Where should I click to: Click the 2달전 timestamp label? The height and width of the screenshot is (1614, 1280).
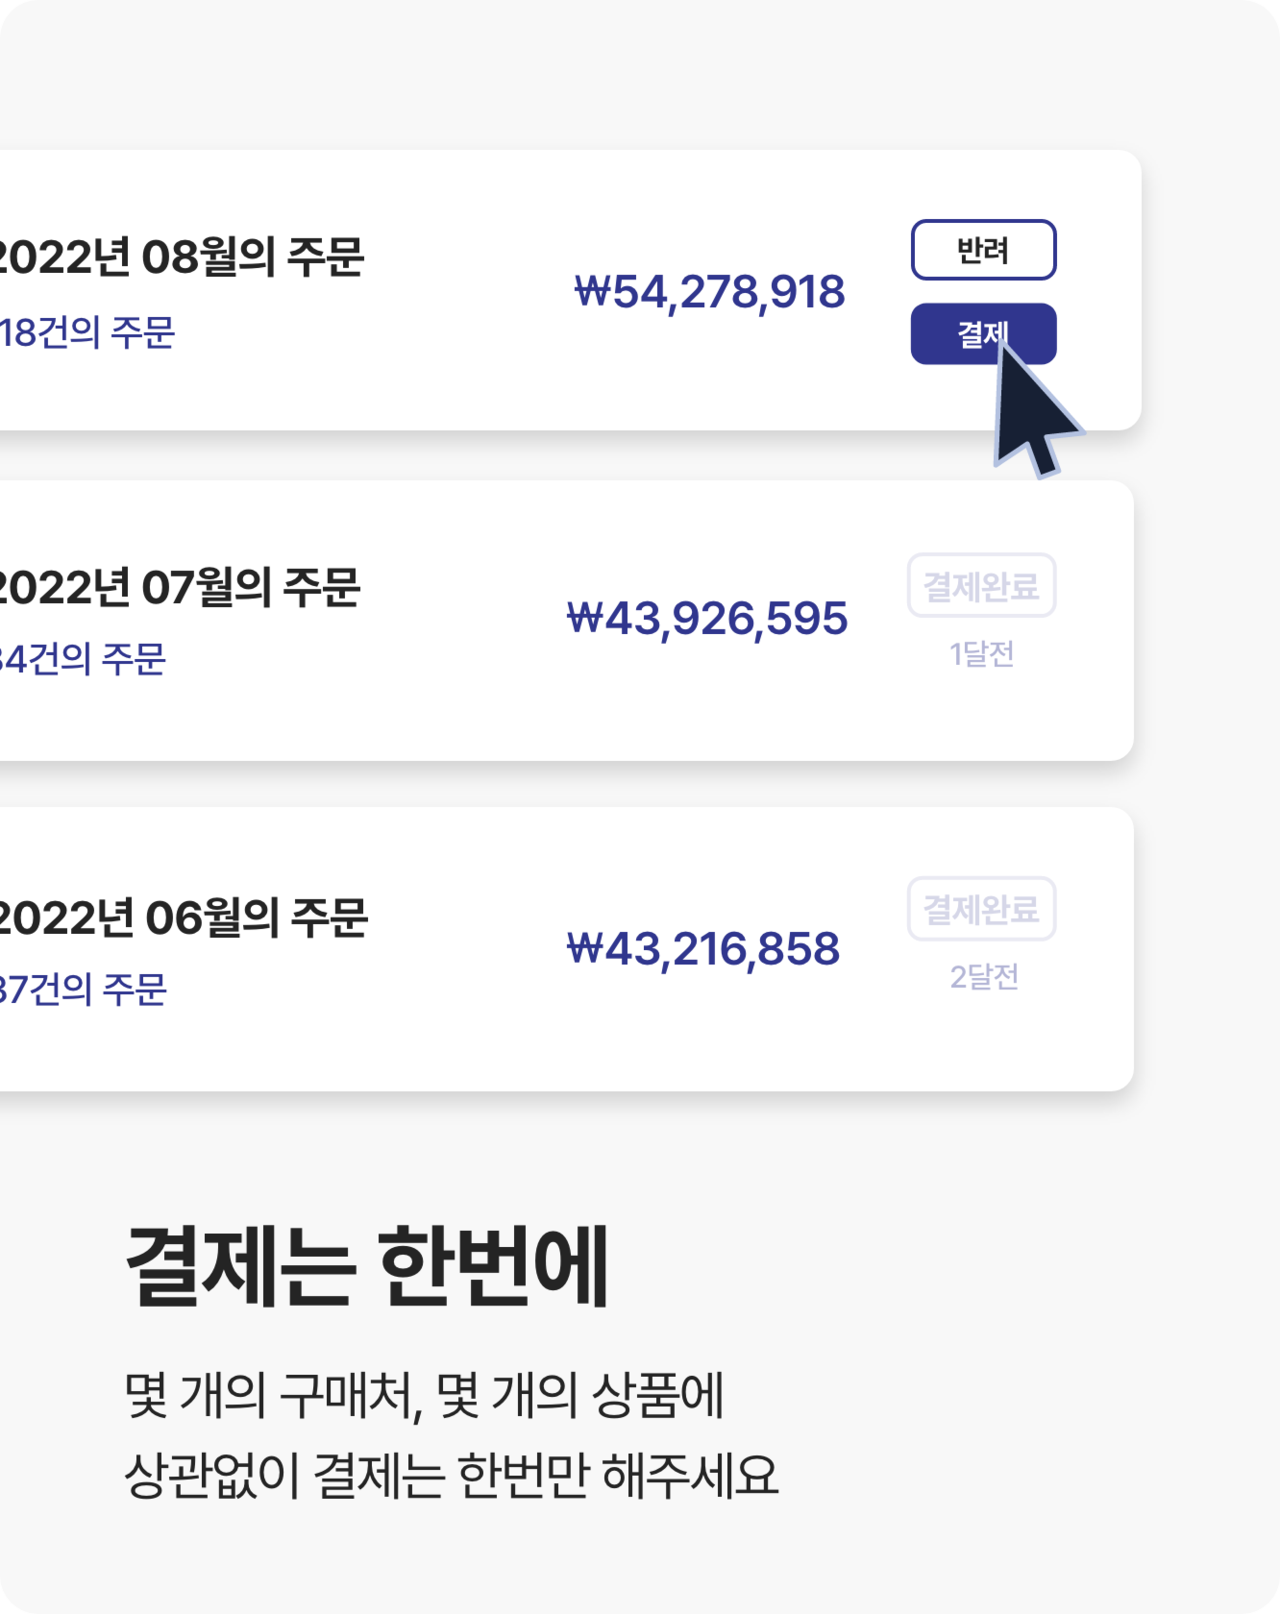click(983, 977)
